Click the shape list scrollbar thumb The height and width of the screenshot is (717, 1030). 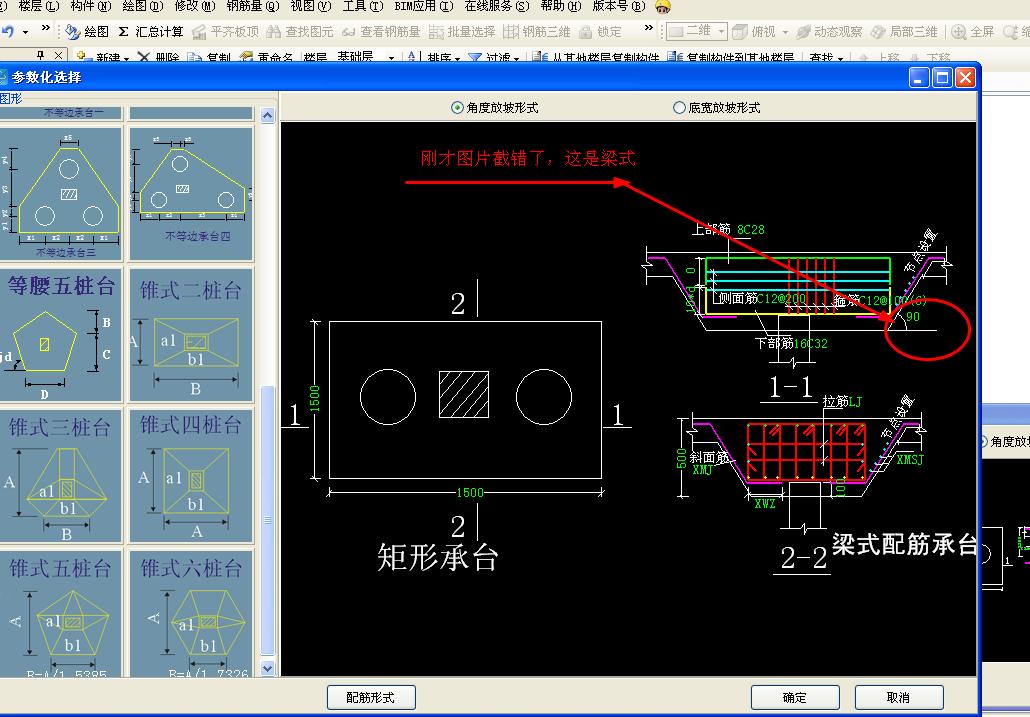tap(267, 520)
